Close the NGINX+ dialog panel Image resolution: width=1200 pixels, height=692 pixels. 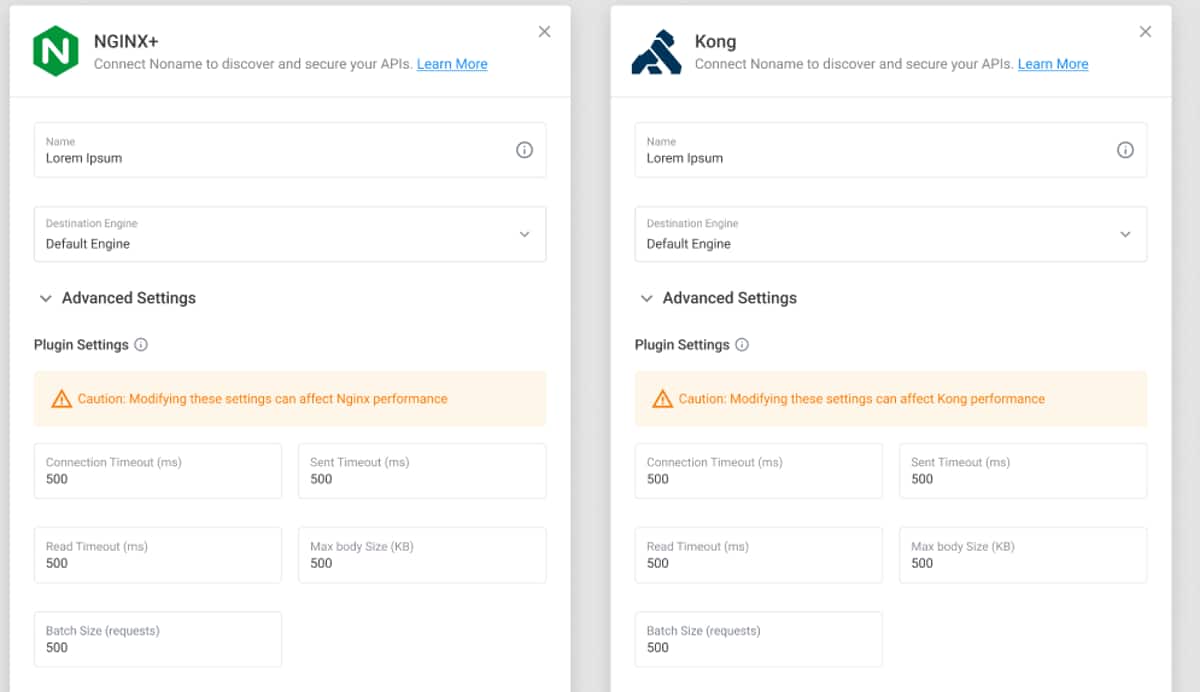[544, 32]
